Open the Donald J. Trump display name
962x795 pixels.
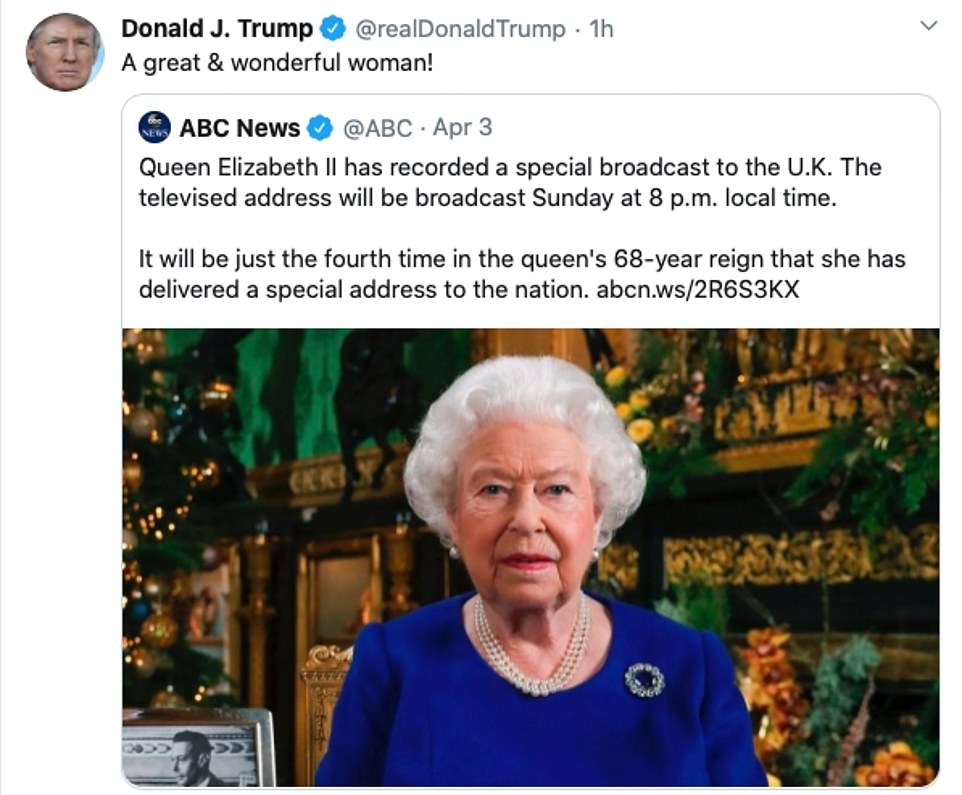(217, 29)
